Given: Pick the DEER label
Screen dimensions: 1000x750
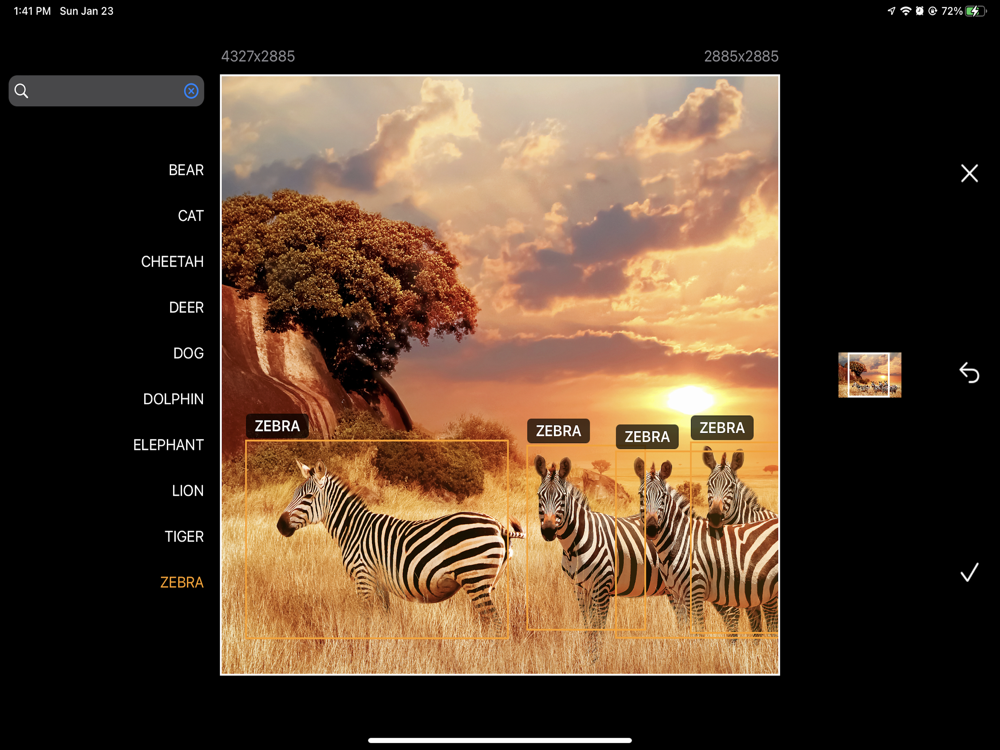Looking at the screenshot, I should pyautogui.click(x=186, y=307).
